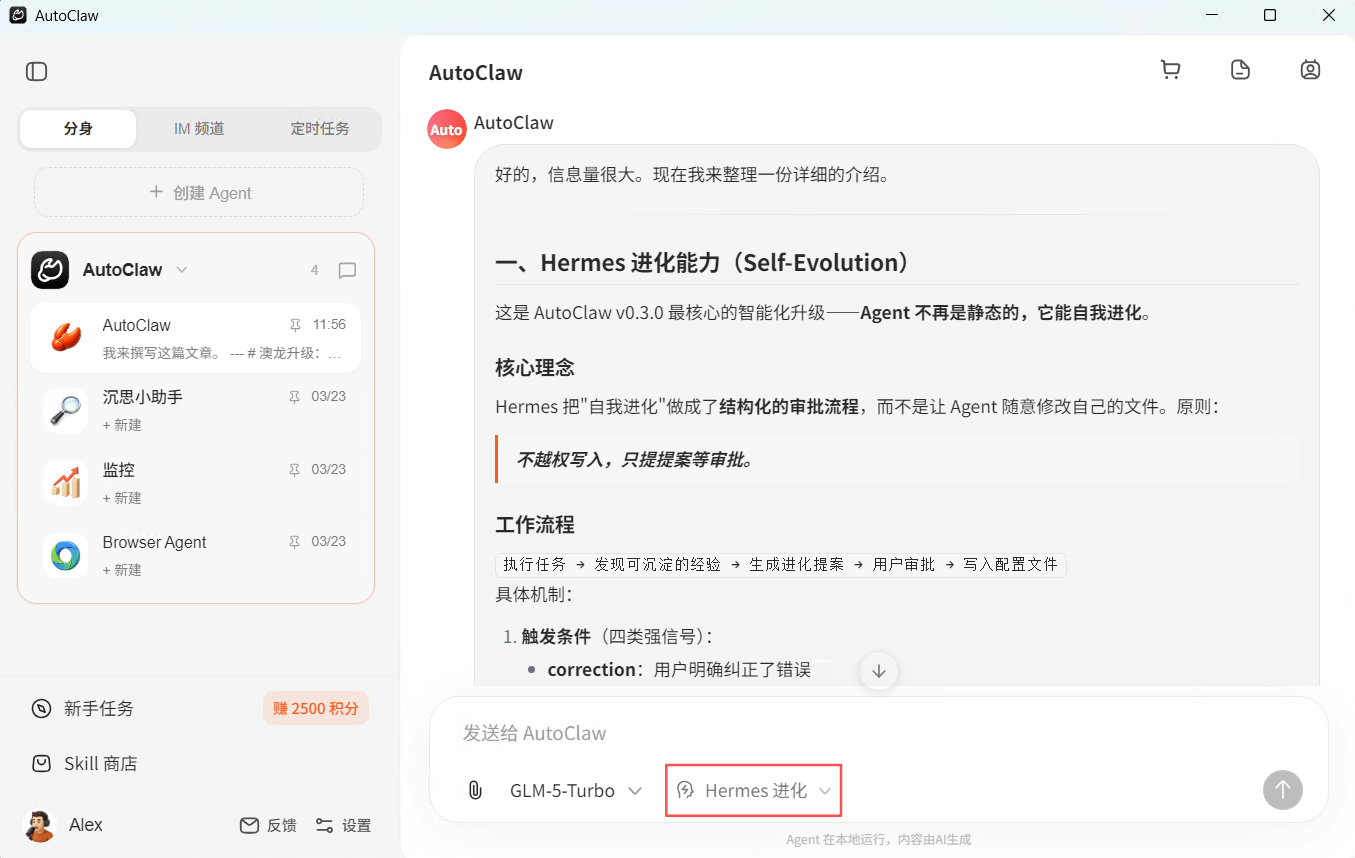Click the 新手任务 compass icon
The width and height of the screenshot is (1355, 858).
41,709
